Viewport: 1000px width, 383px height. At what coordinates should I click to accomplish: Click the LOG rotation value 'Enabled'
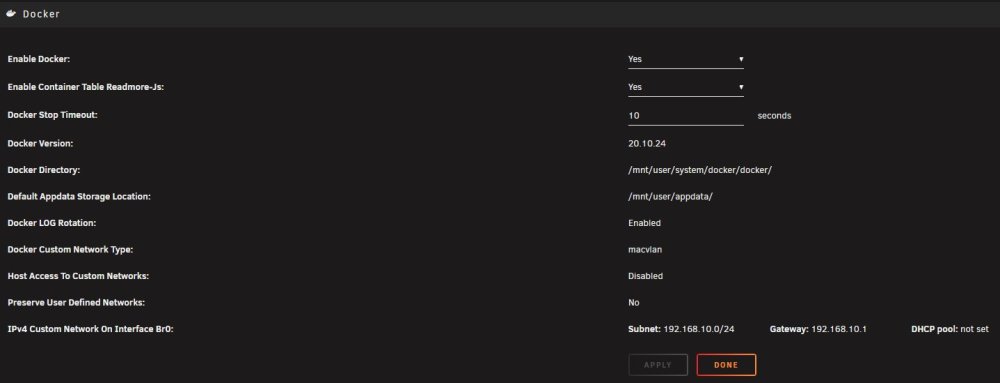pos(644,224)
